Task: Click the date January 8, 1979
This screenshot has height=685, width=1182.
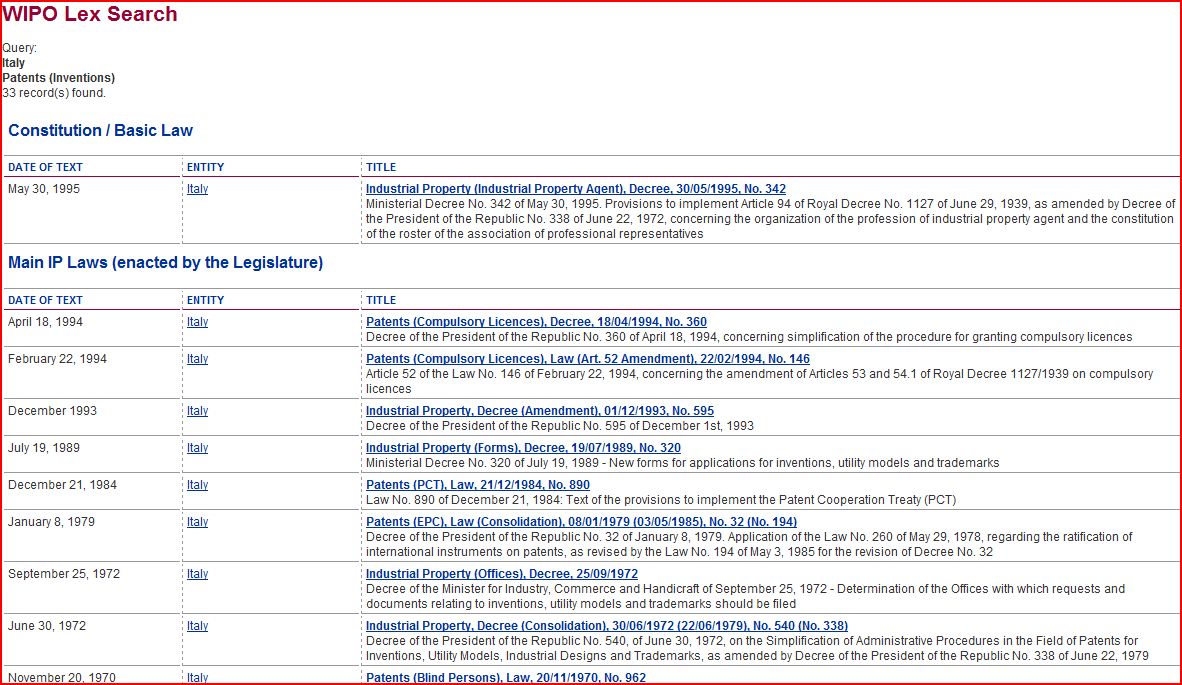Action: pyautogui.click(x=51, y=521)
